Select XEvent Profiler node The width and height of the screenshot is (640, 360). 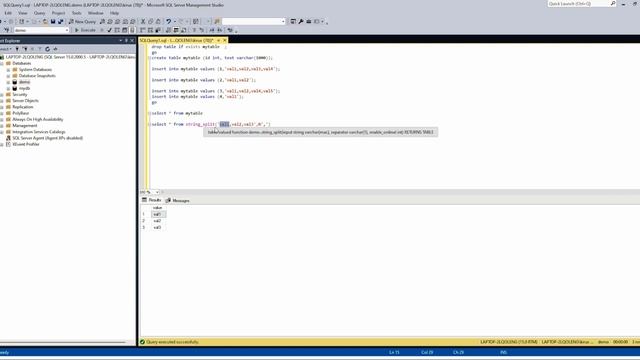pos(26,144)
